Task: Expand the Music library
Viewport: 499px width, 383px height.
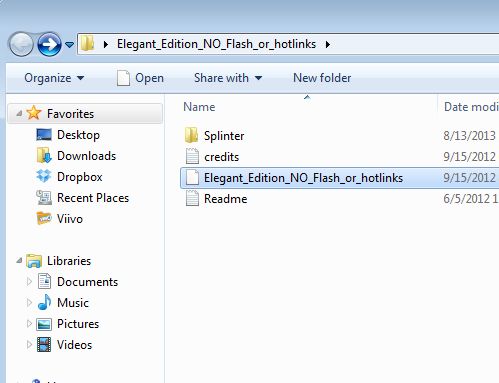Action: coord(29,303)
